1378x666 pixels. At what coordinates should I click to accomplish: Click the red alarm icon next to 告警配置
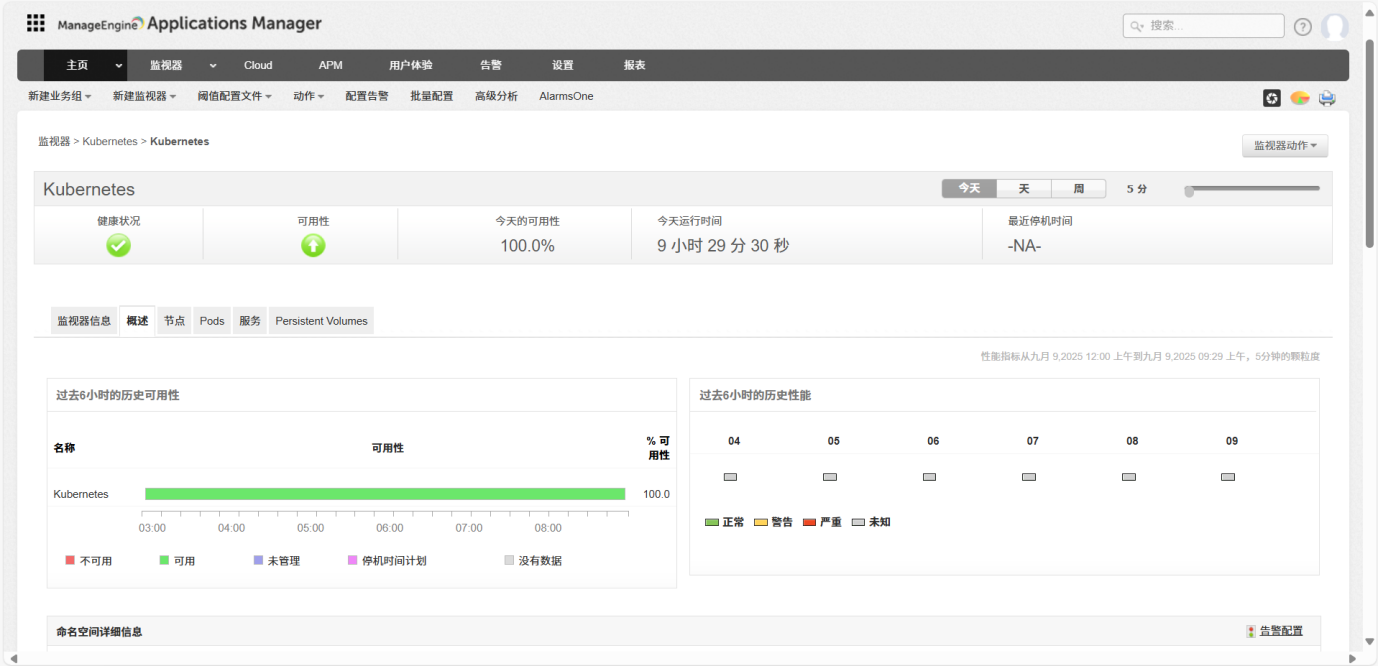pyautogui.click(x=1250, y=631)
